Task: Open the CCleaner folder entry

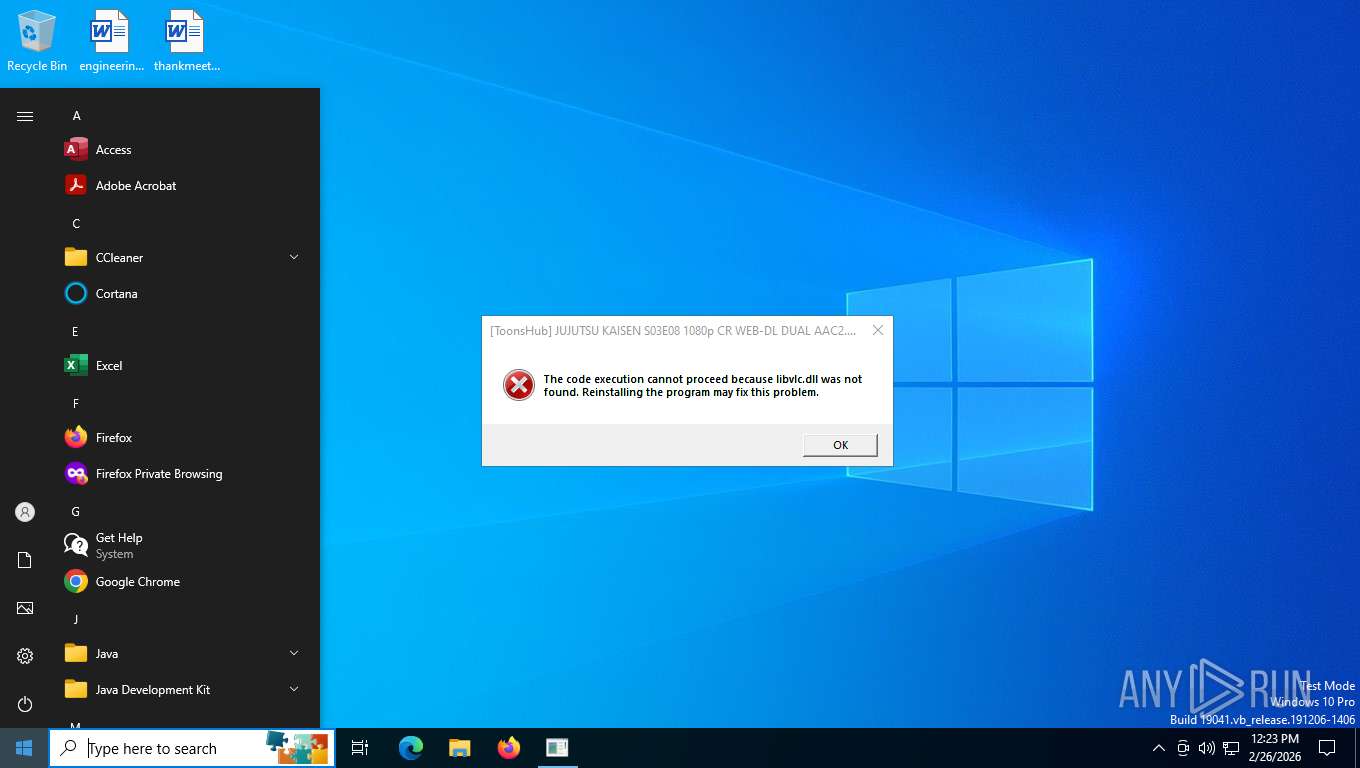Action: click(x=185, y=258)
